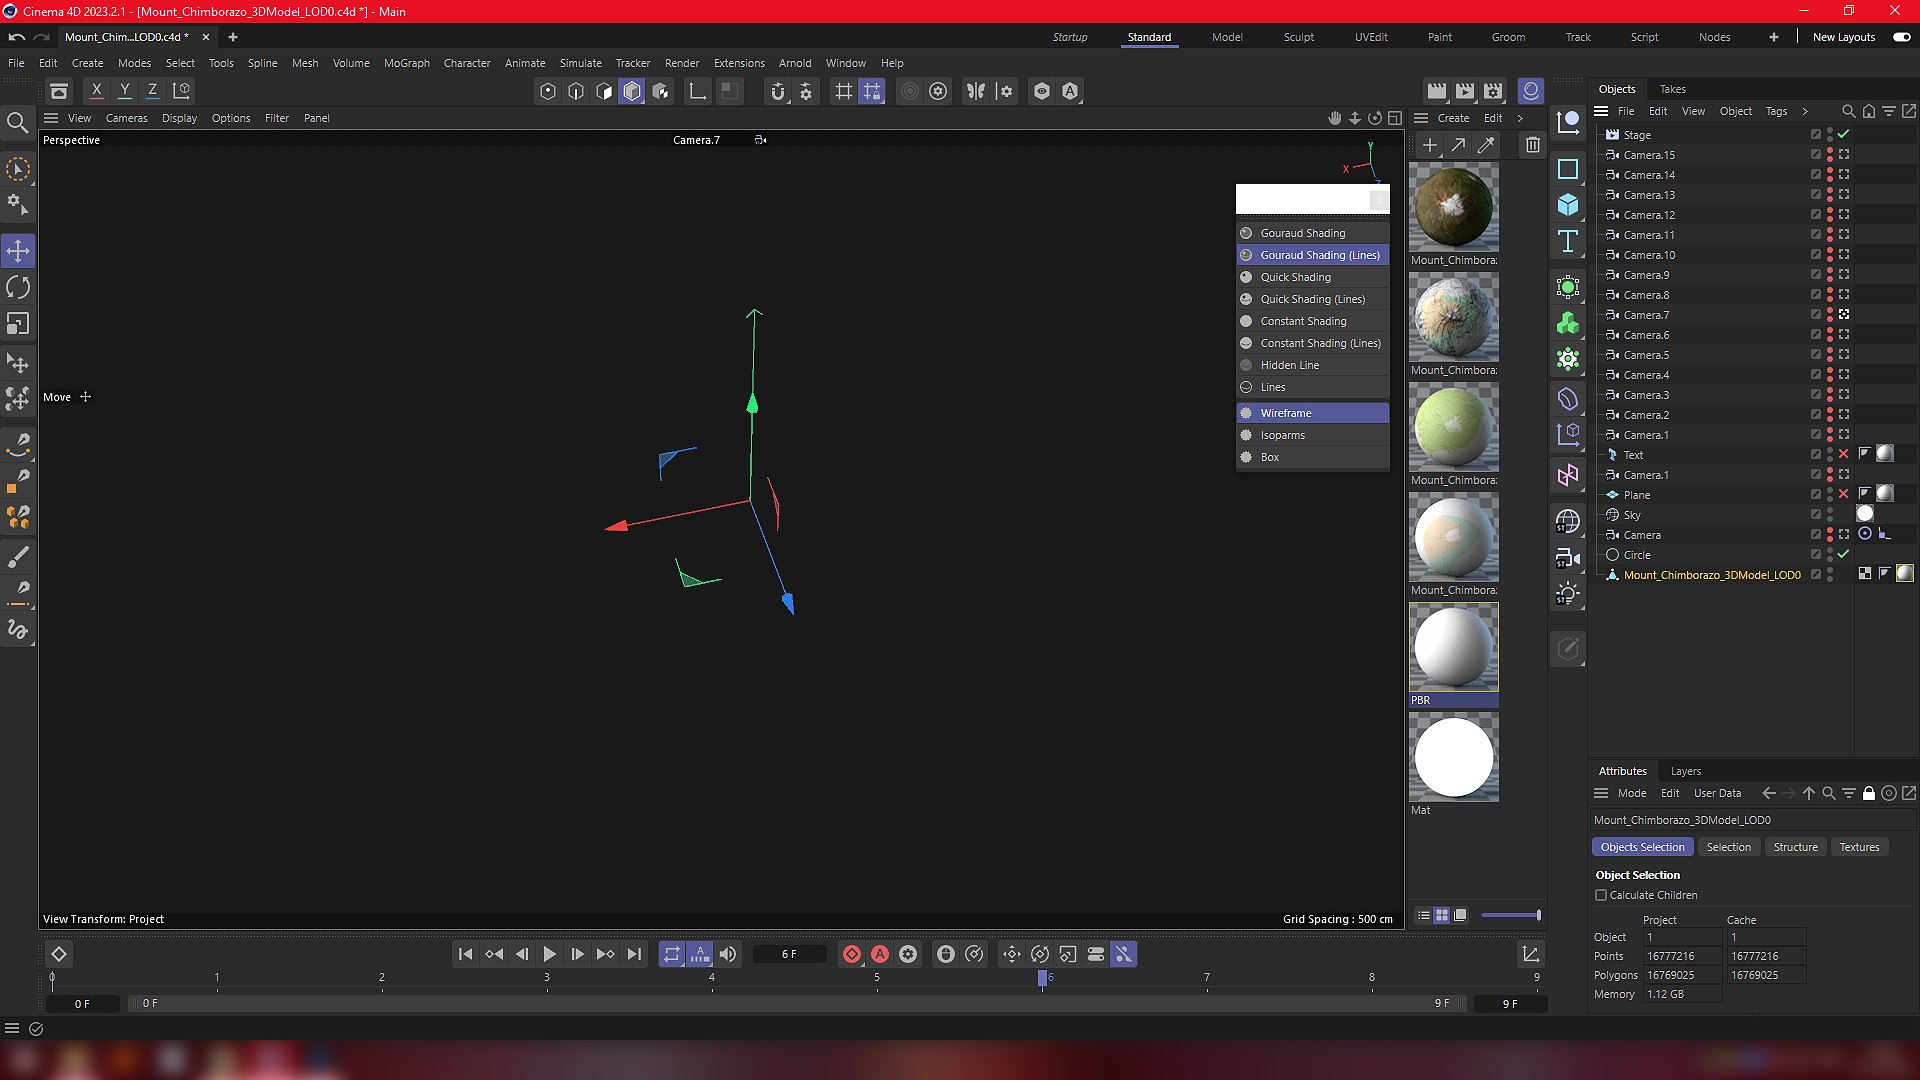1920x1080 pixels.
Task: Switch to the Sculpt layout tab
Action: 1298,37
